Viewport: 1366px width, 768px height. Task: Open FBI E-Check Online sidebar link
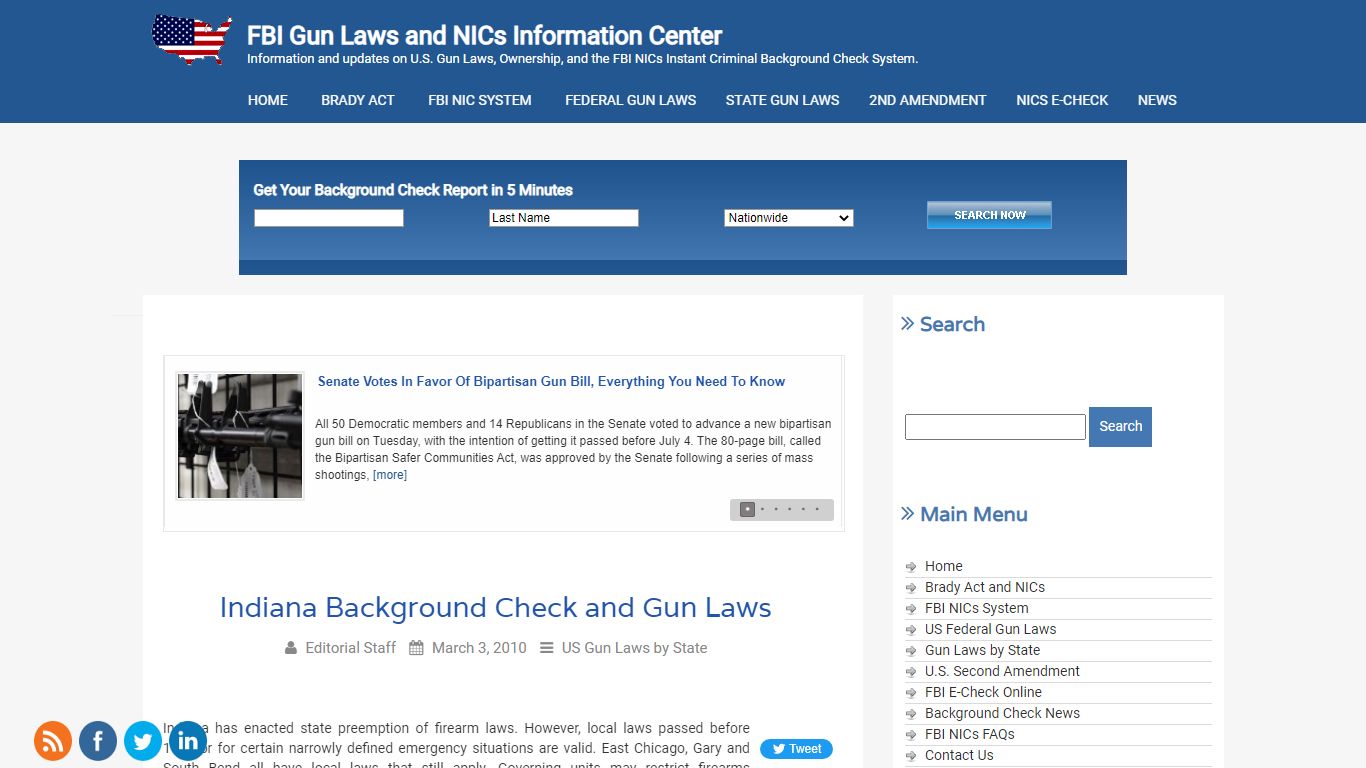coord(983,692)
